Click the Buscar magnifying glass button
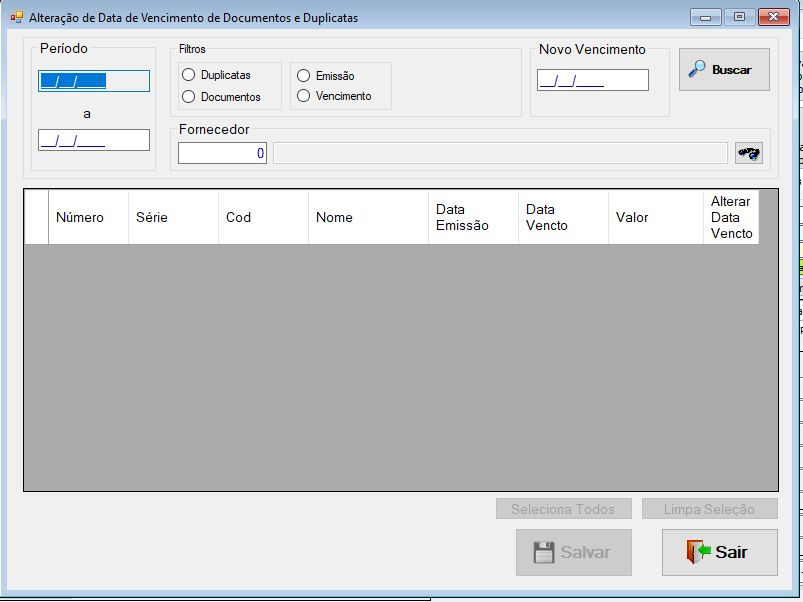The height and width of the screenshot is (602, 803). pyautogui.click(x=724, y=70)
